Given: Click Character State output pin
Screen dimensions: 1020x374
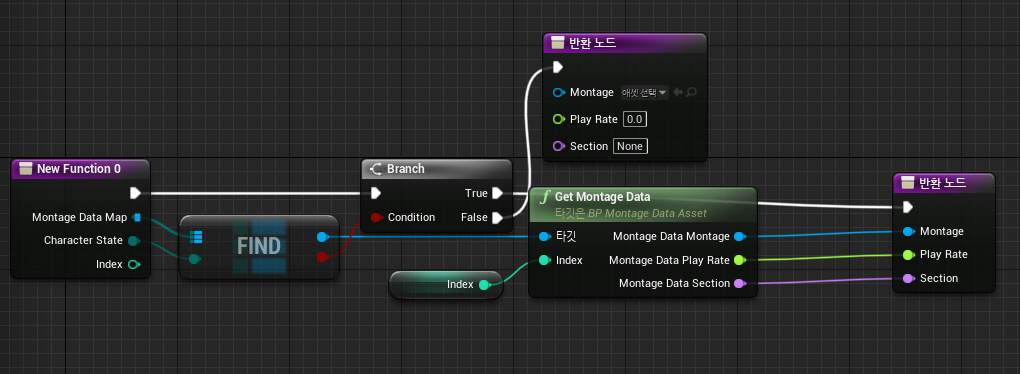Looking at the screenshot, I should click(133, 241).
